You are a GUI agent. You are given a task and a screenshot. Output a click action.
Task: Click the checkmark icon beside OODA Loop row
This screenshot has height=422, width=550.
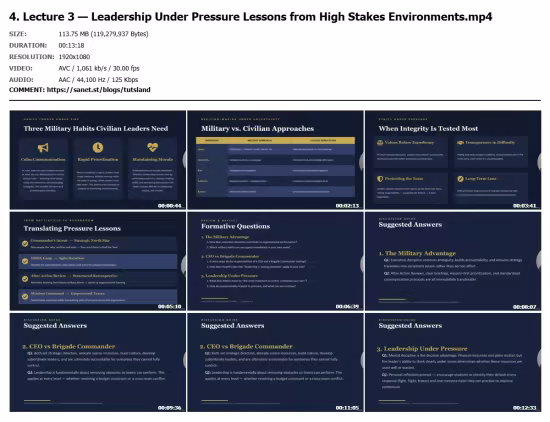pos(25,261)
